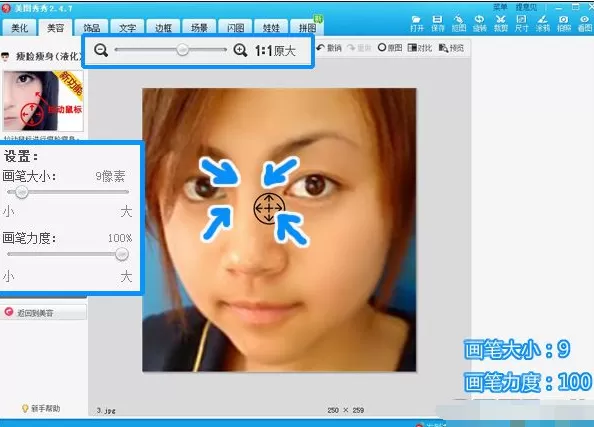Click the 提意见 feedback link
This screenshot has width=594, height=427.
(x=527, y=7)
